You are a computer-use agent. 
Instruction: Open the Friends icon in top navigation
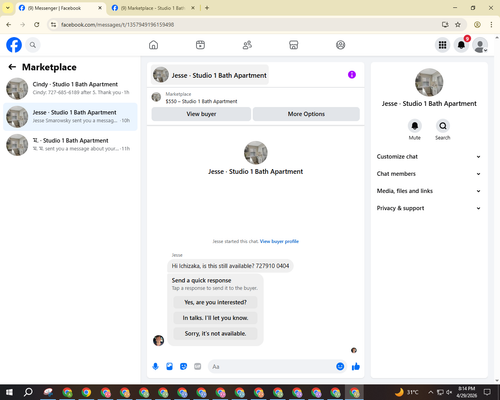tap(247, 45)
